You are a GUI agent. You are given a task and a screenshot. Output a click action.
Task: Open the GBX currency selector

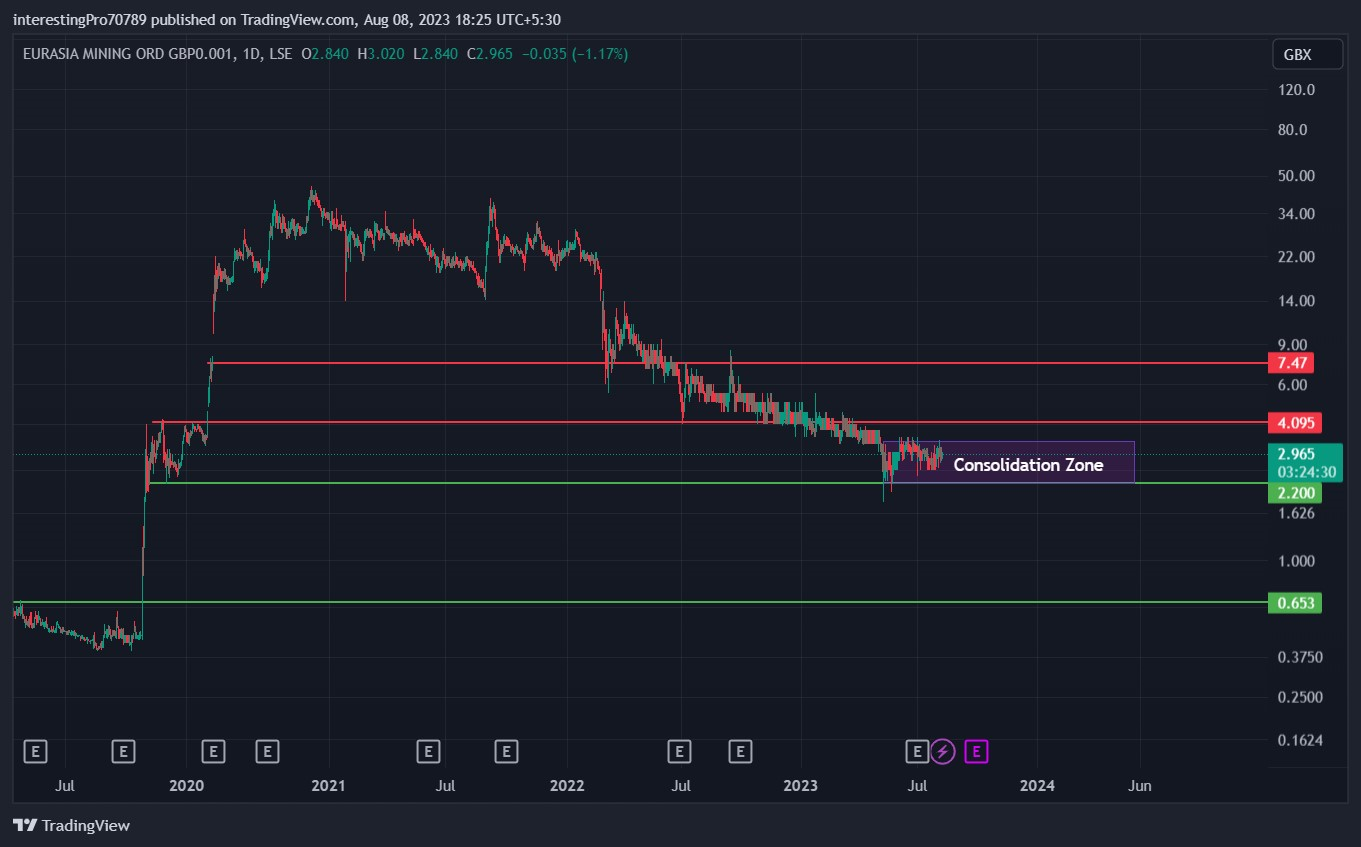(1307, 54)
